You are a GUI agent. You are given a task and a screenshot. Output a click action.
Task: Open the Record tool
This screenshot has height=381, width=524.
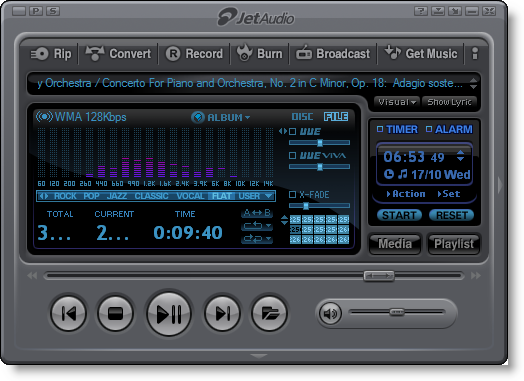point(194,53)
